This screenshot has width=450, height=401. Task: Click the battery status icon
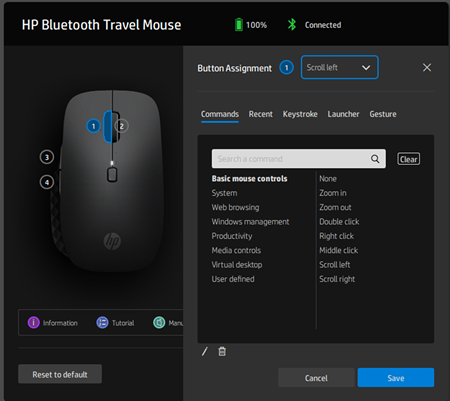click(x=239, y=25)
